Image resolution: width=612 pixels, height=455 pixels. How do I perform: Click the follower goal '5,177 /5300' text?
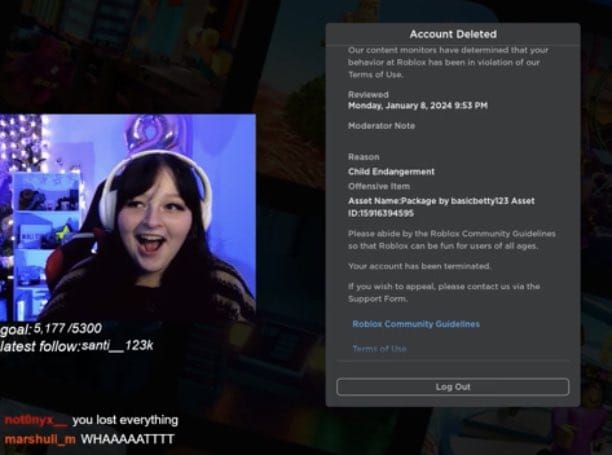[x=68, y=328]
